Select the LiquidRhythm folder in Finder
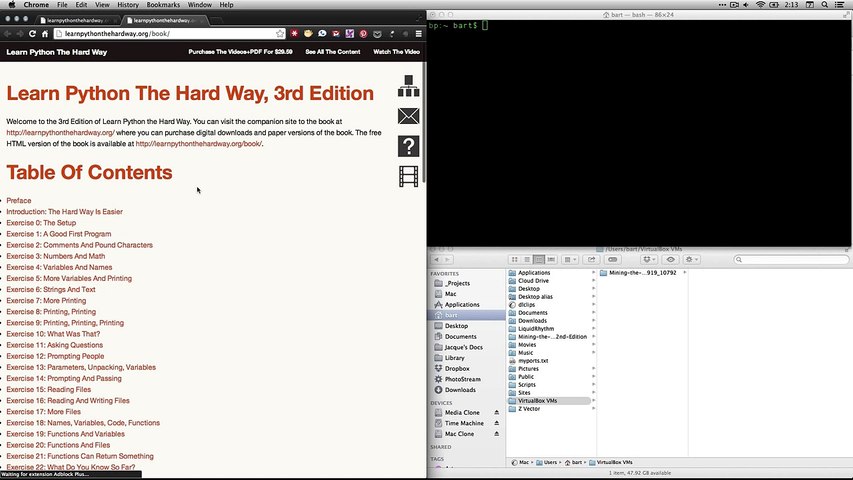Screen dimensions: 853x480 [x=536, y=329]
